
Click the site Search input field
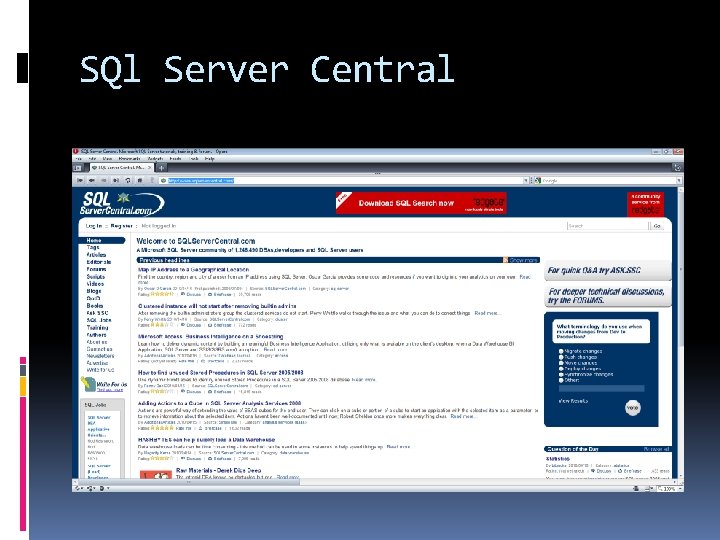coord(608,226)
